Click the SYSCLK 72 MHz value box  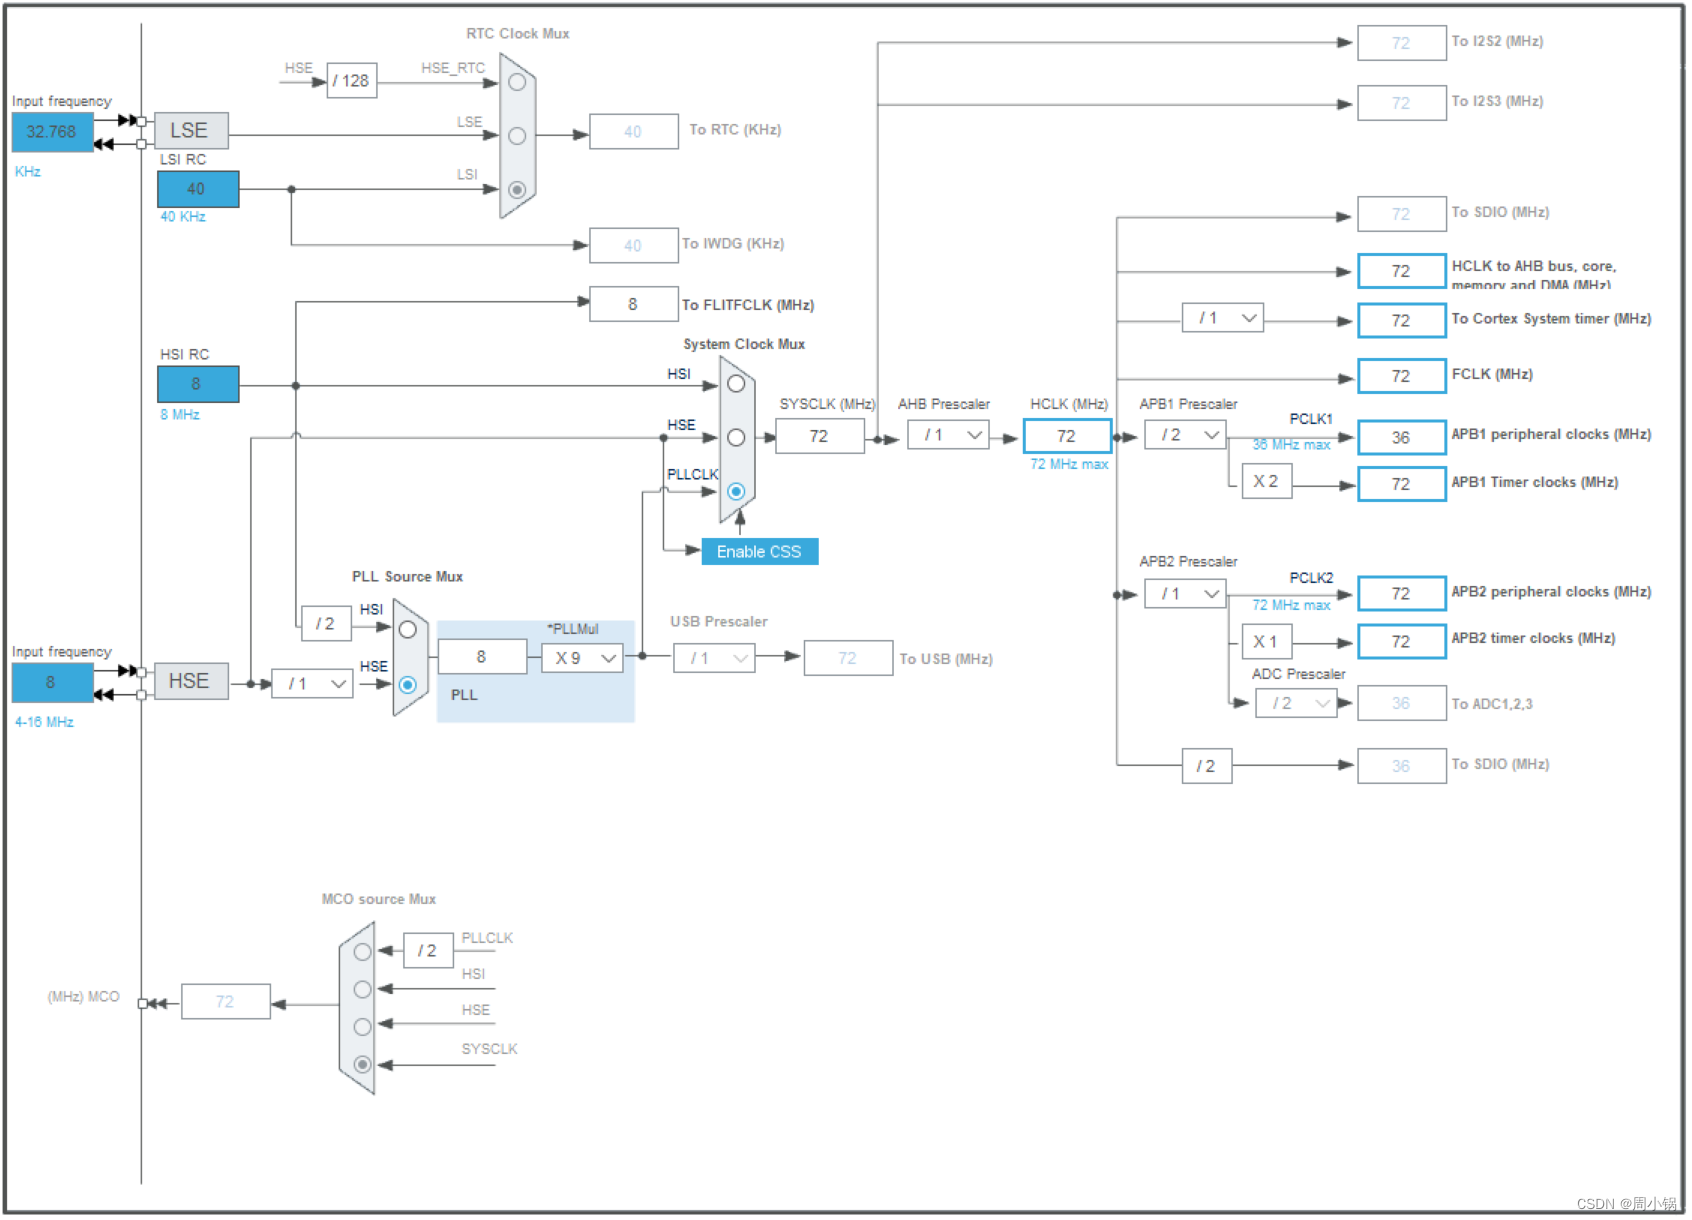(819, 435)
